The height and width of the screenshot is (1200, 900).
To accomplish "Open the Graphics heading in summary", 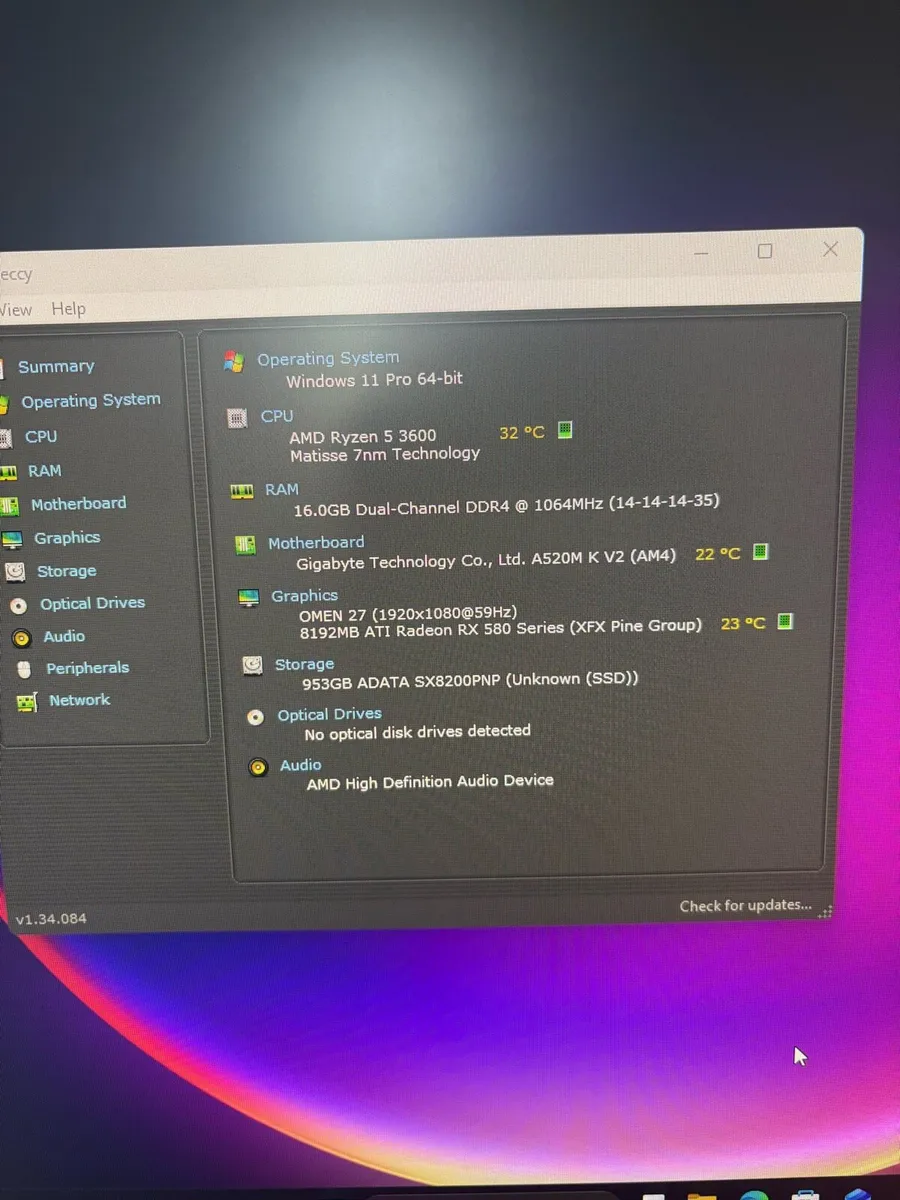I will click(304, 596).
